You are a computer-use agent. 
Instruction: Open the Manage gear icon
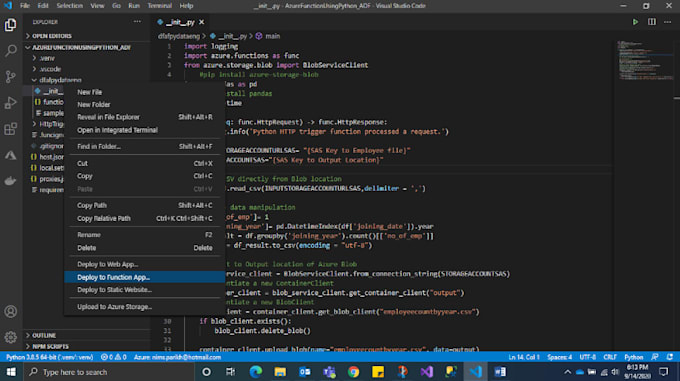coord(10,336)
